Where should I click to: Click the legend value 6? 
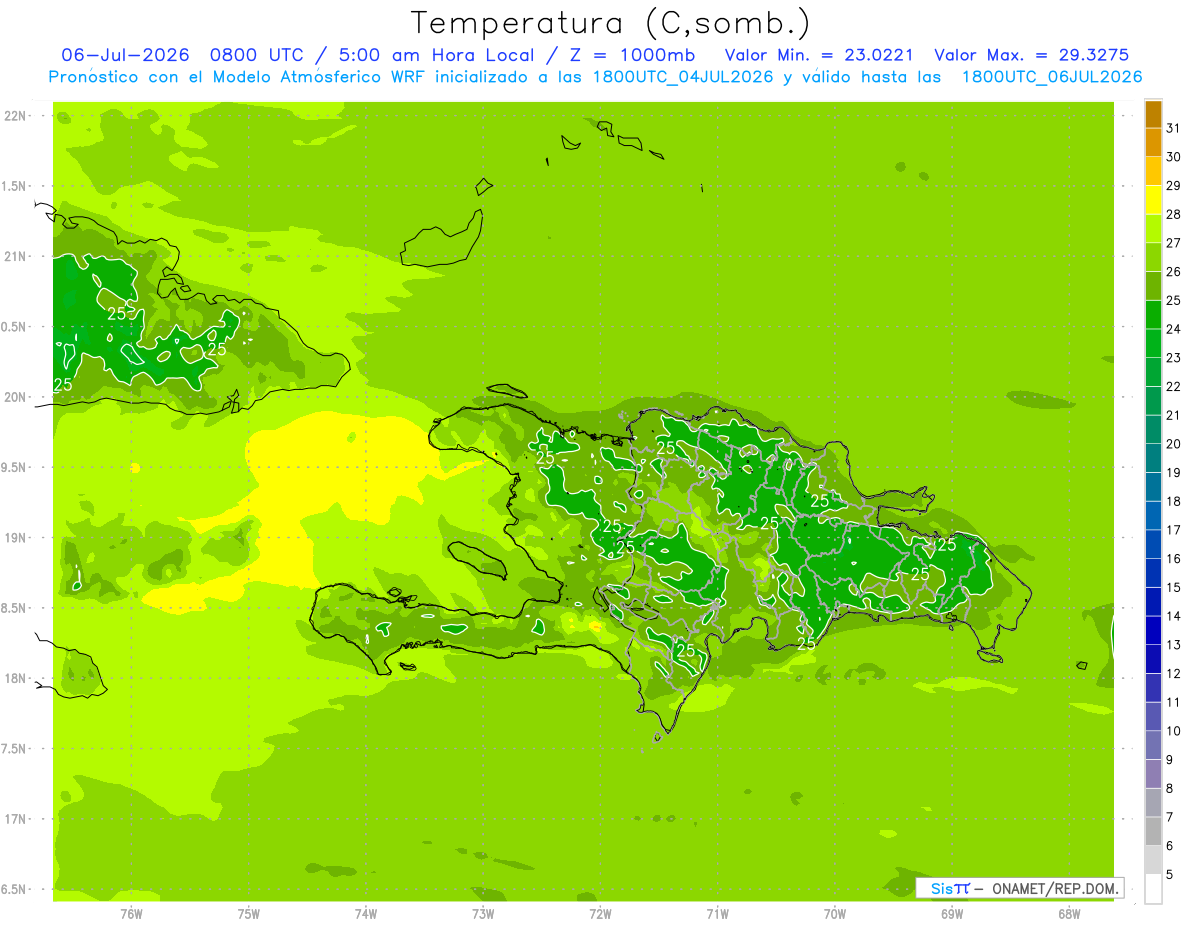1169,846
